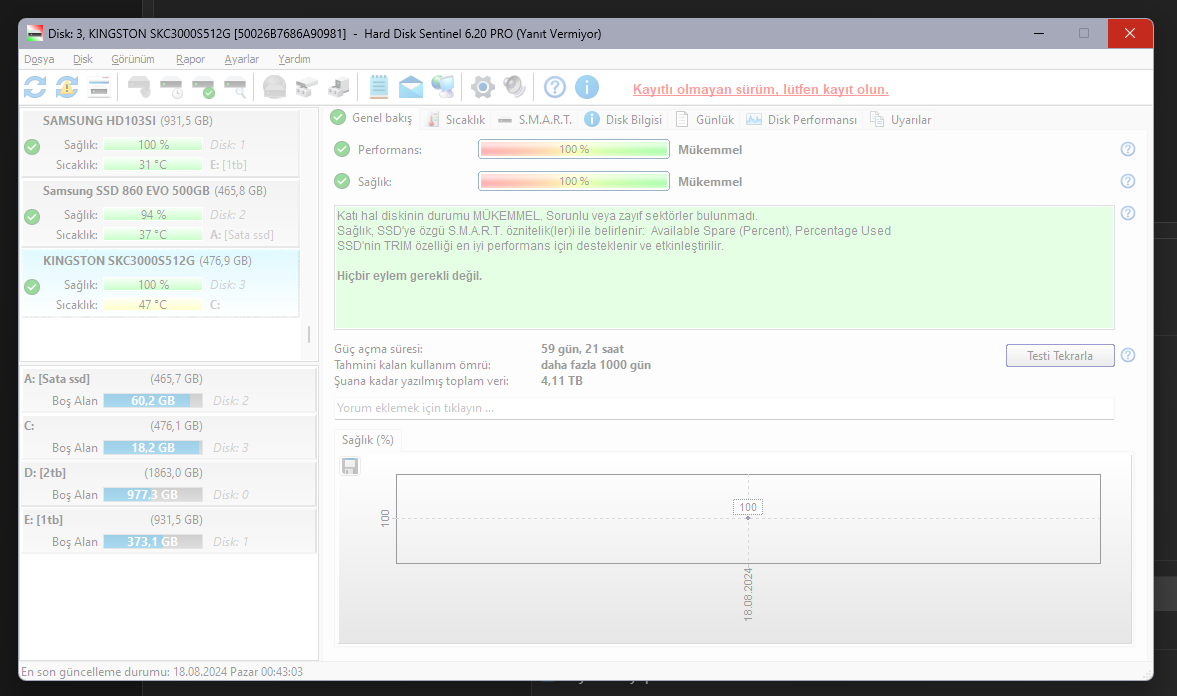Click the help icon beside Sağlık bar
This screenshot has width=1177, height=696.
(x=1127, y=181)
